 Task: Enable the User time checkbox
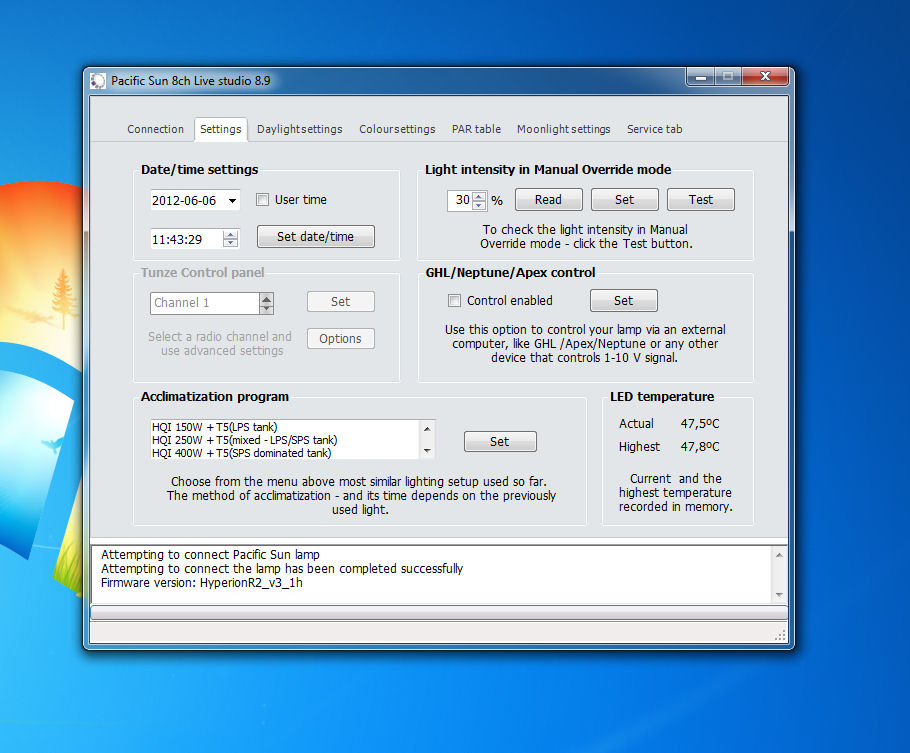(262, 200)
